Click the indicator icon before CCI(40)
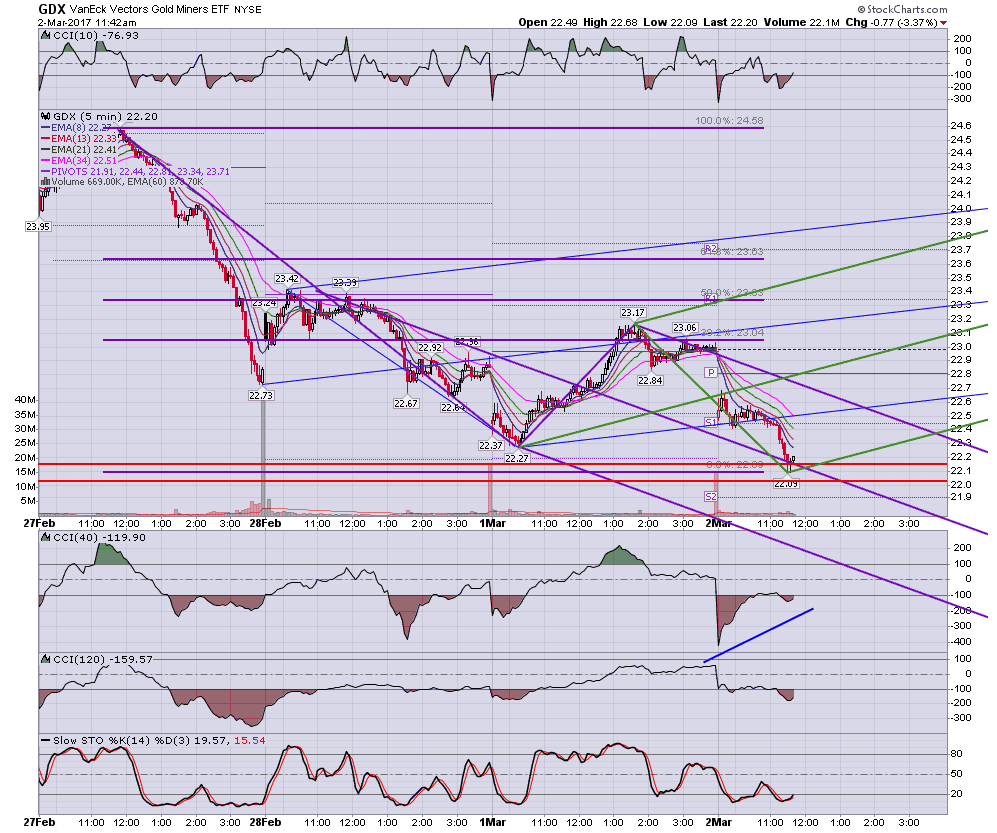The height and width of the screenshot is (833, 997). tap(45, 537)
